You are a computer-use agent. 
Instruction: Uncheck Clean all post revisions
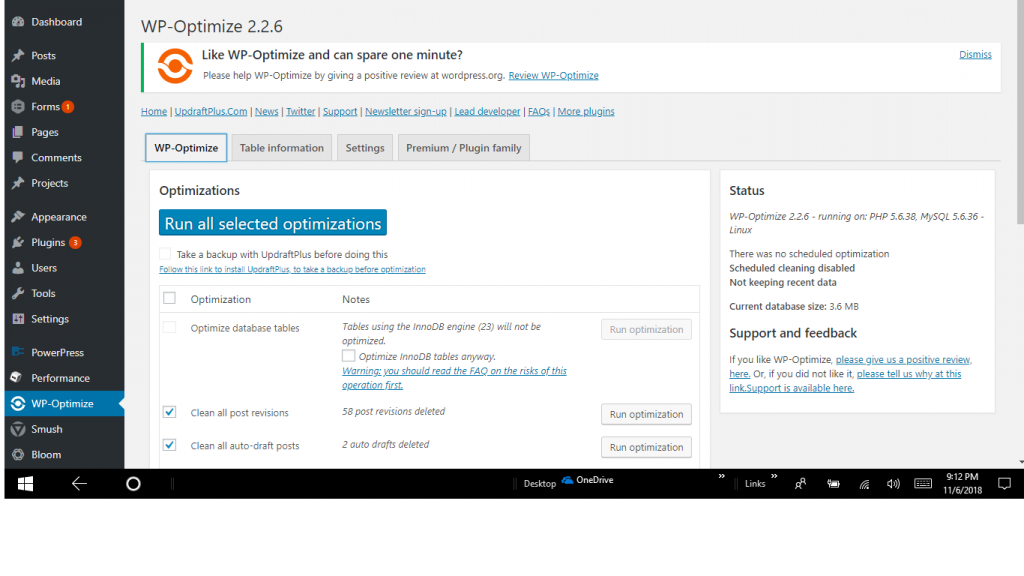coord(170,412)
